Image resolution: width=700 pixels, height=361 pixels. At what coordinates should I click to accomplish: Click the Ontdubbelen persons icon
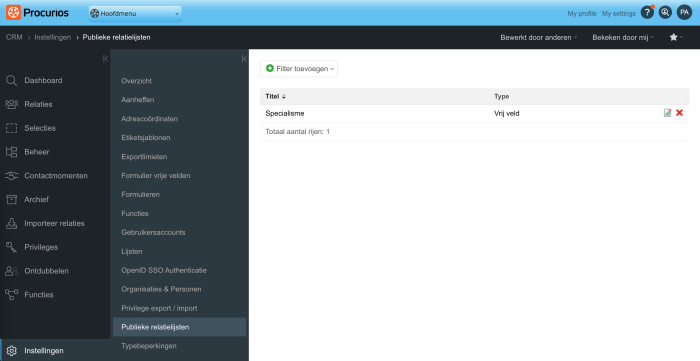[x=11, y=271]
